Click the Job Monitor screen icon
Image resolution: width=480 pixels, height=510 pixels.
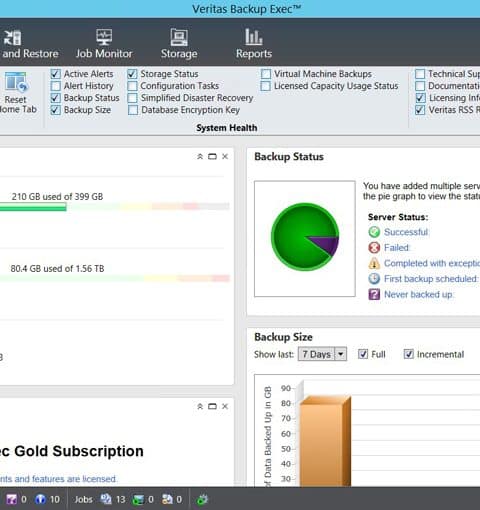point(104,37)
